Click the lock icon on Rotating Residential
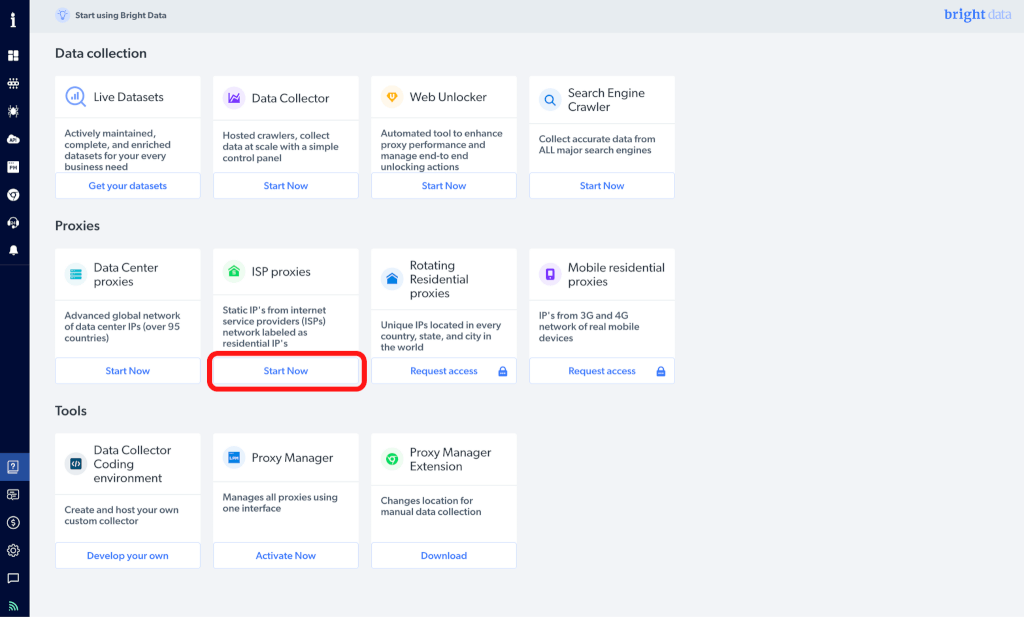 (503, 371)
